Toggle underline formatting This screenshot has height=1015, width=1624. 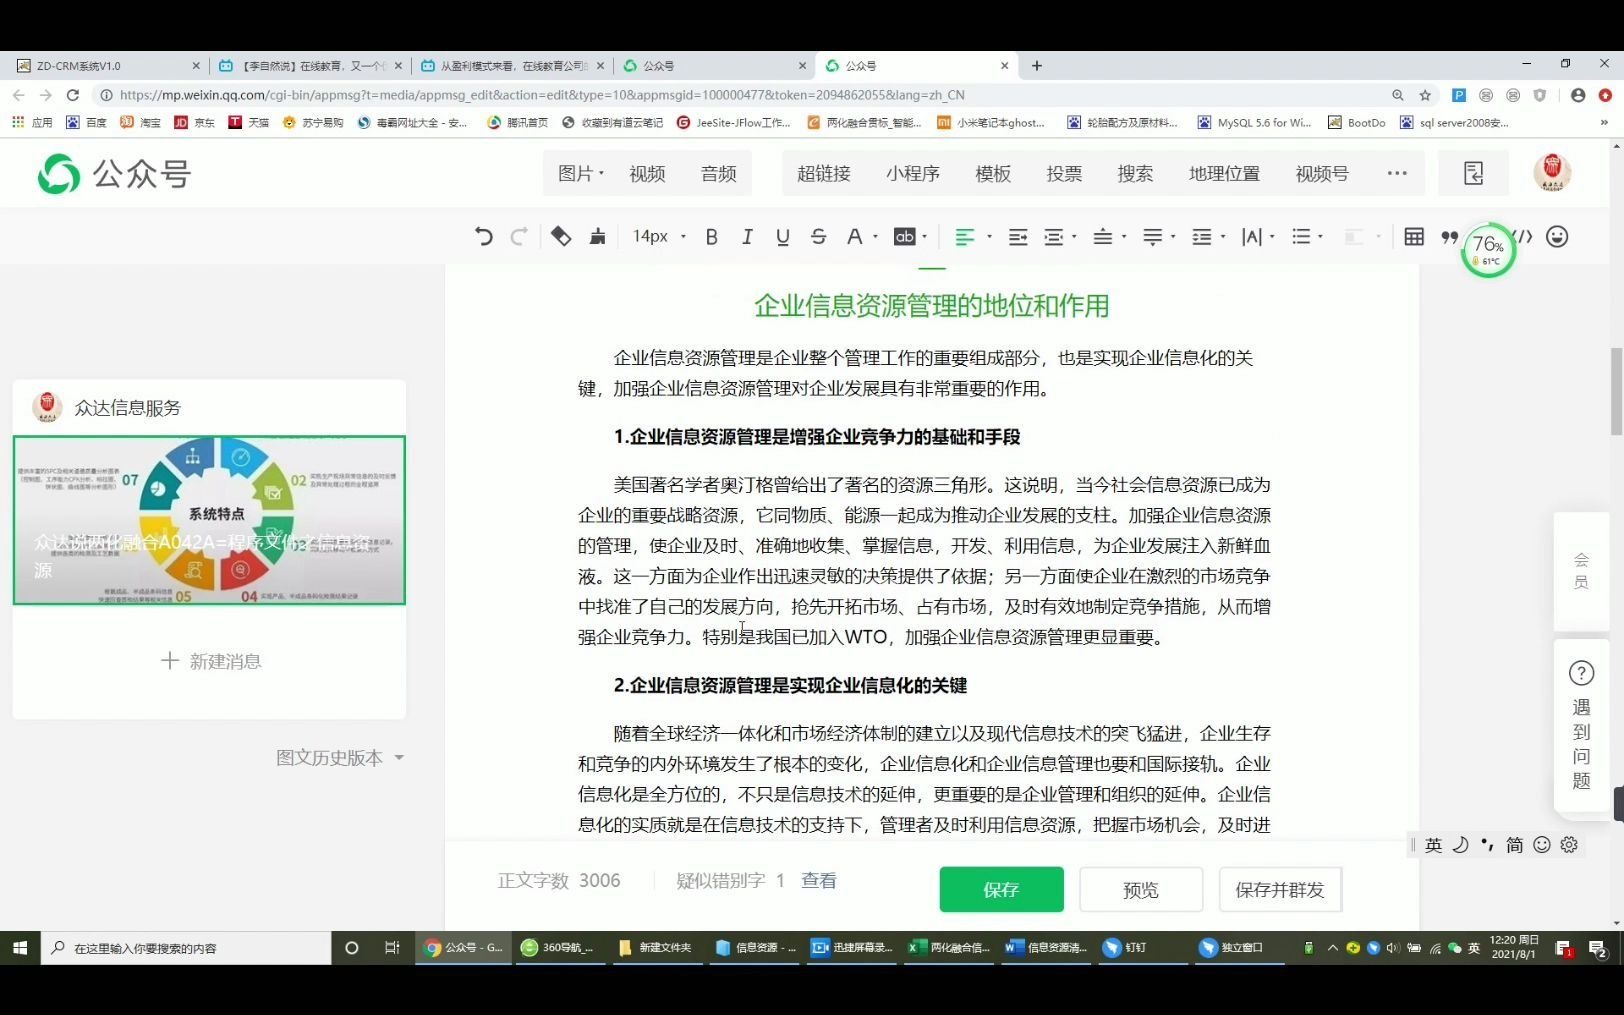click(x=783, y=237)
